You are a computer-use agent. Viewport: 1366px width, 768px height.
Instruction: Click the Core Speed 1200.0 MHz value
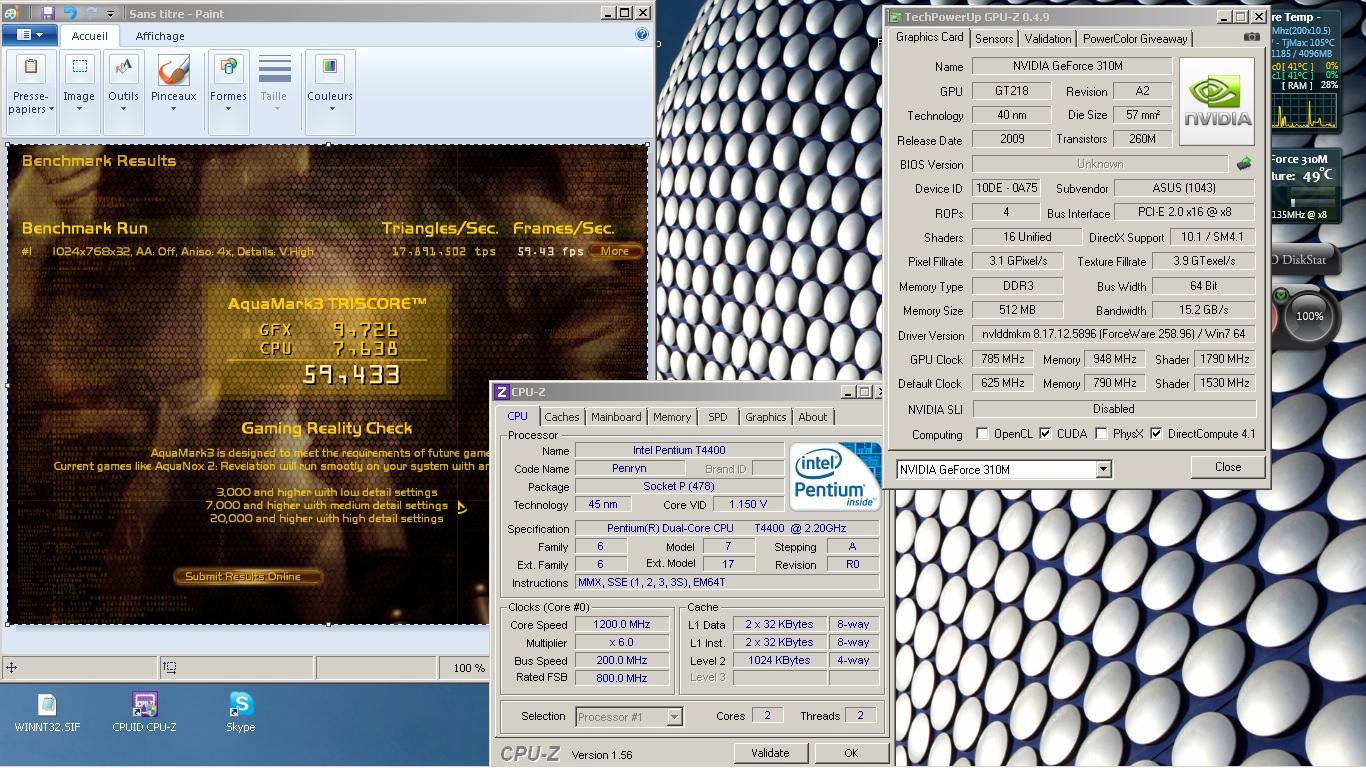coord(622,624)
